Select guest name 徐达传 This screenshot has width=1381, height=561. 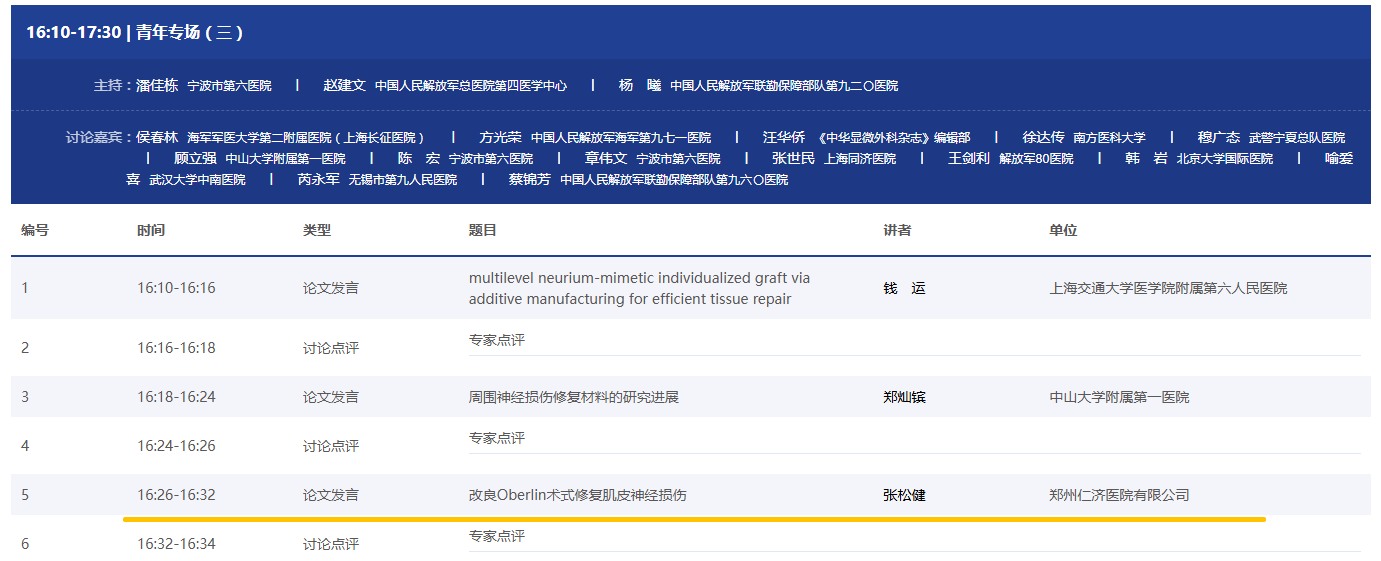coord(1044,137)
